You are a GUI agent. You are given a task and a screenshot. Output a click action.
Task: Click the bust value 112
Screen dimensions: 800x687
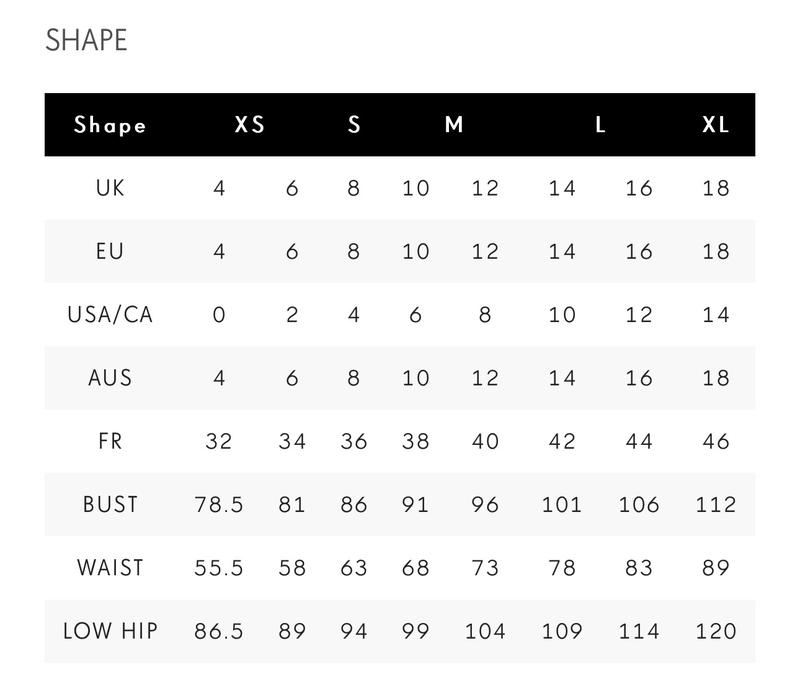715,504
